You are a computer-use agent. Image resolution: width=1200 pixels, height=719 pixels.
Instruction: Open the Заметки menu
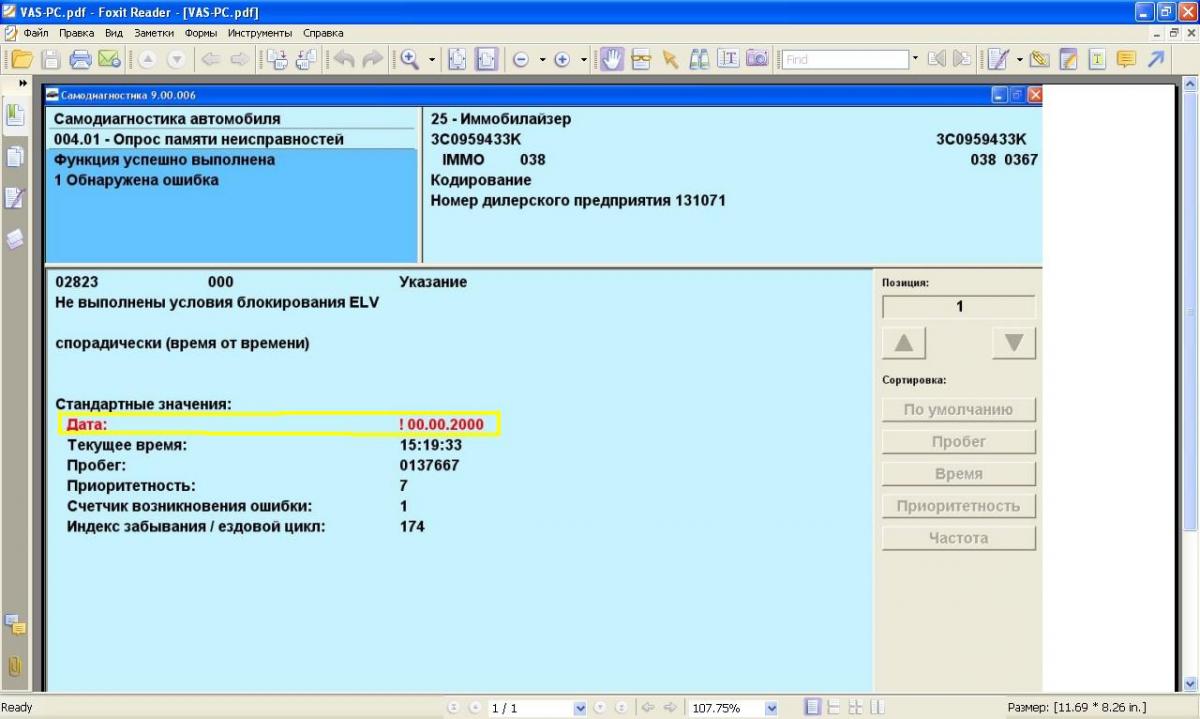(x=154, y=33)
